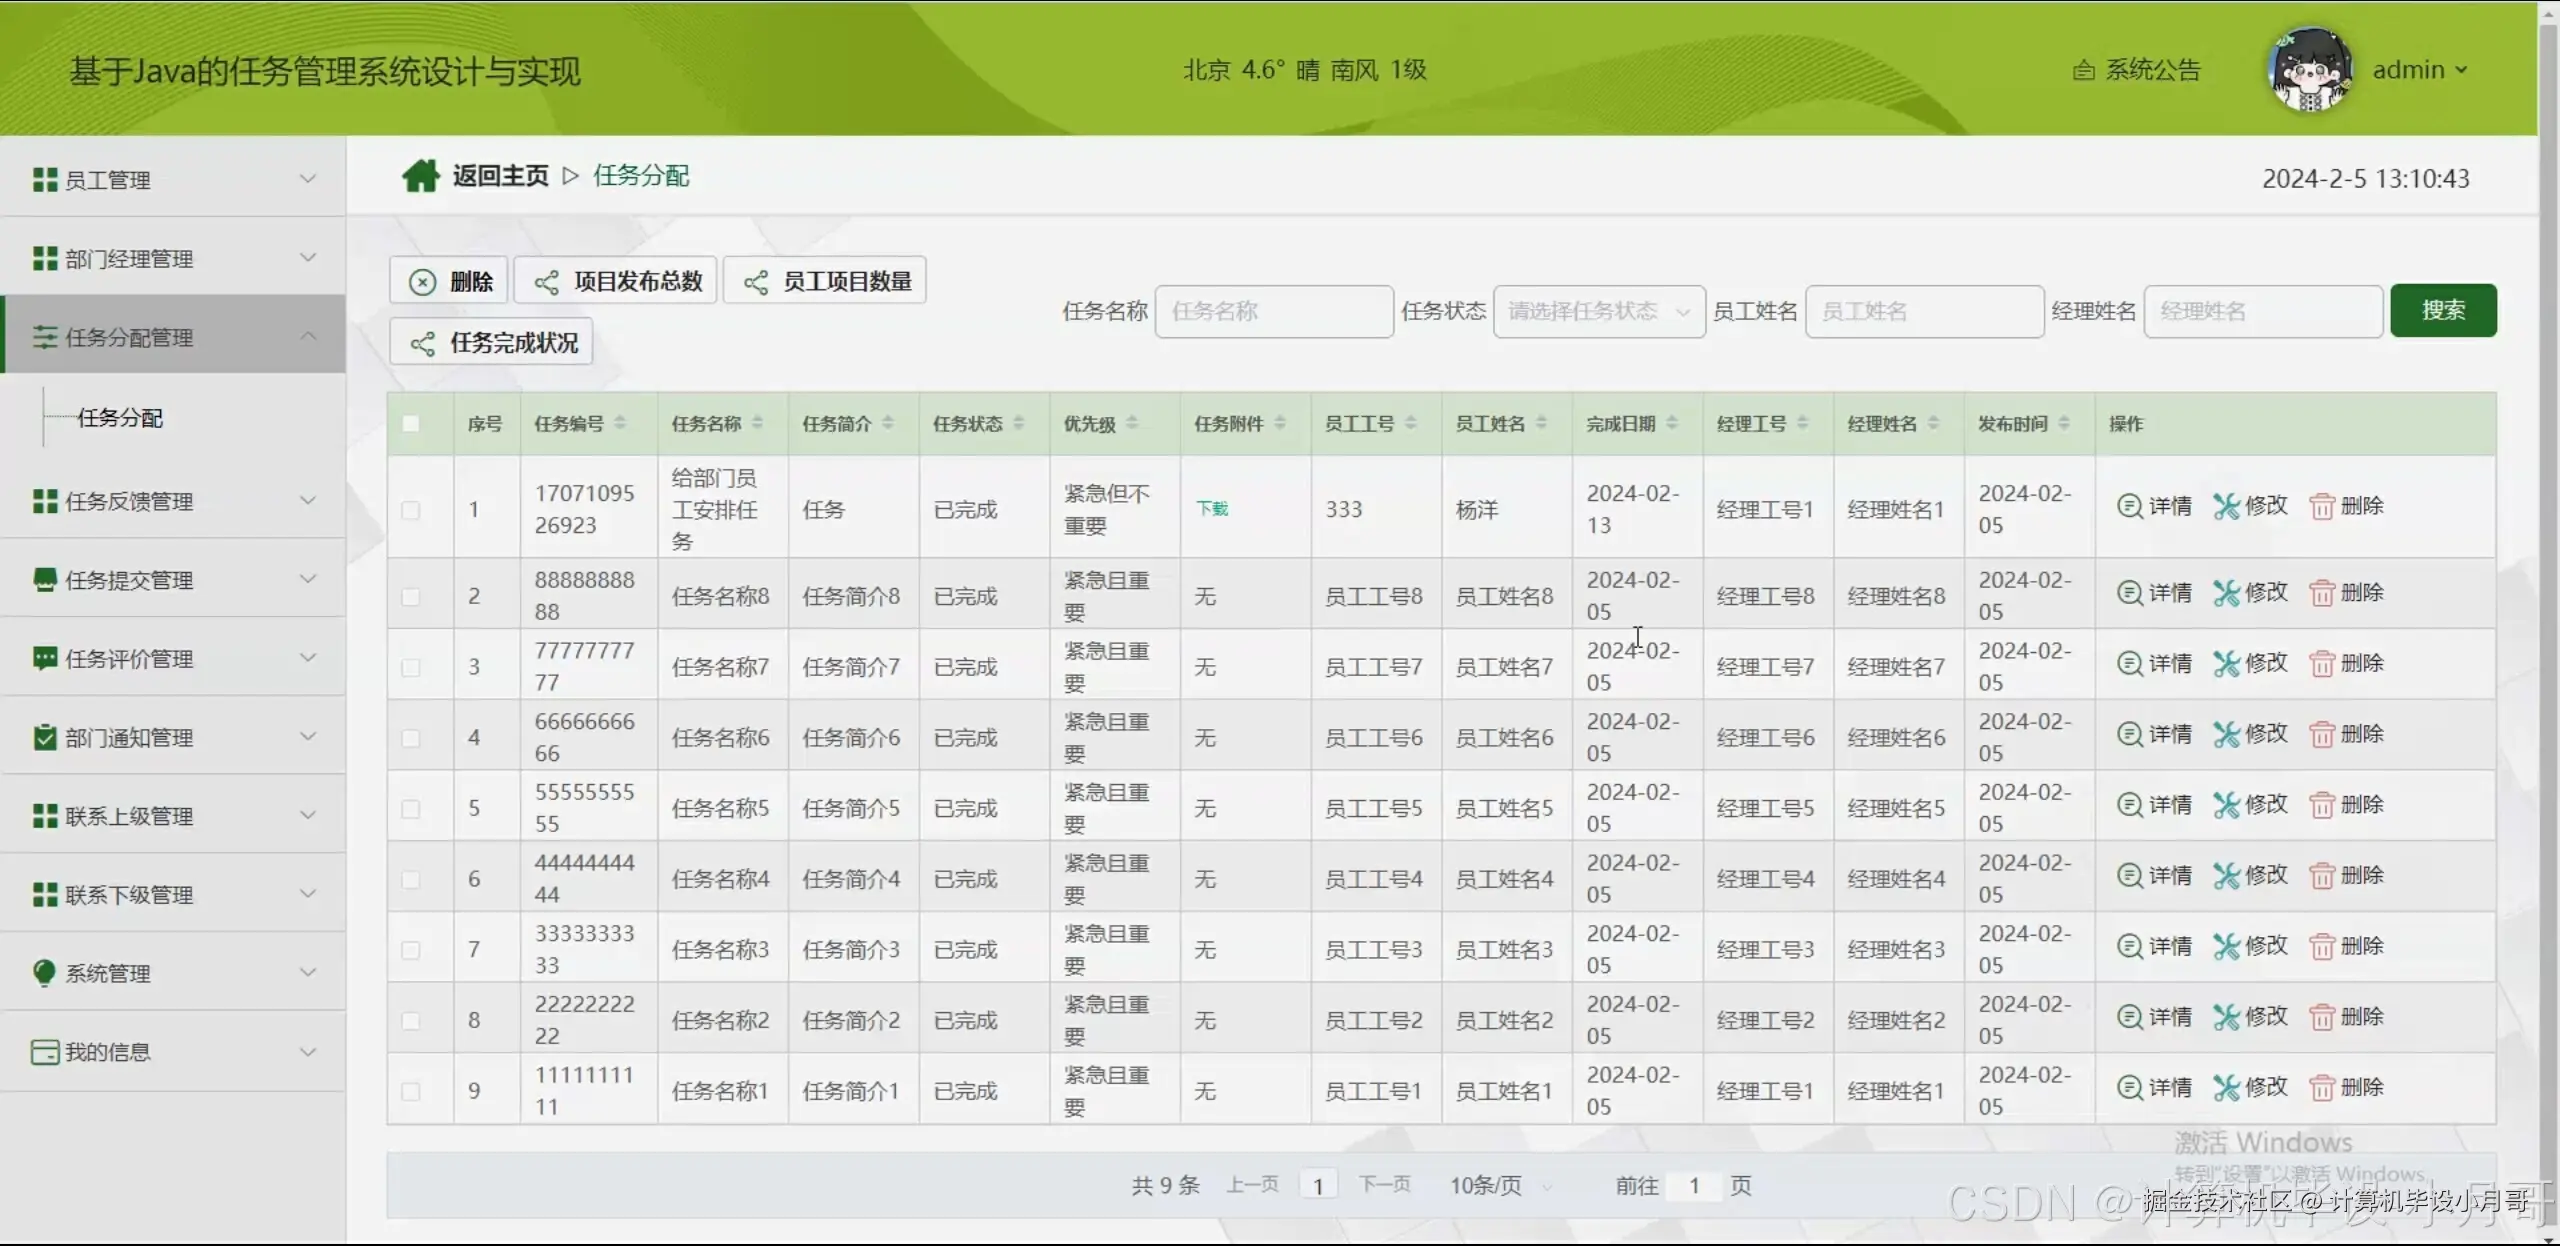Click the 修改 edit icon for 任务名称8
Screen dimensions: 2560x1246
click(x=2227, y=592)
